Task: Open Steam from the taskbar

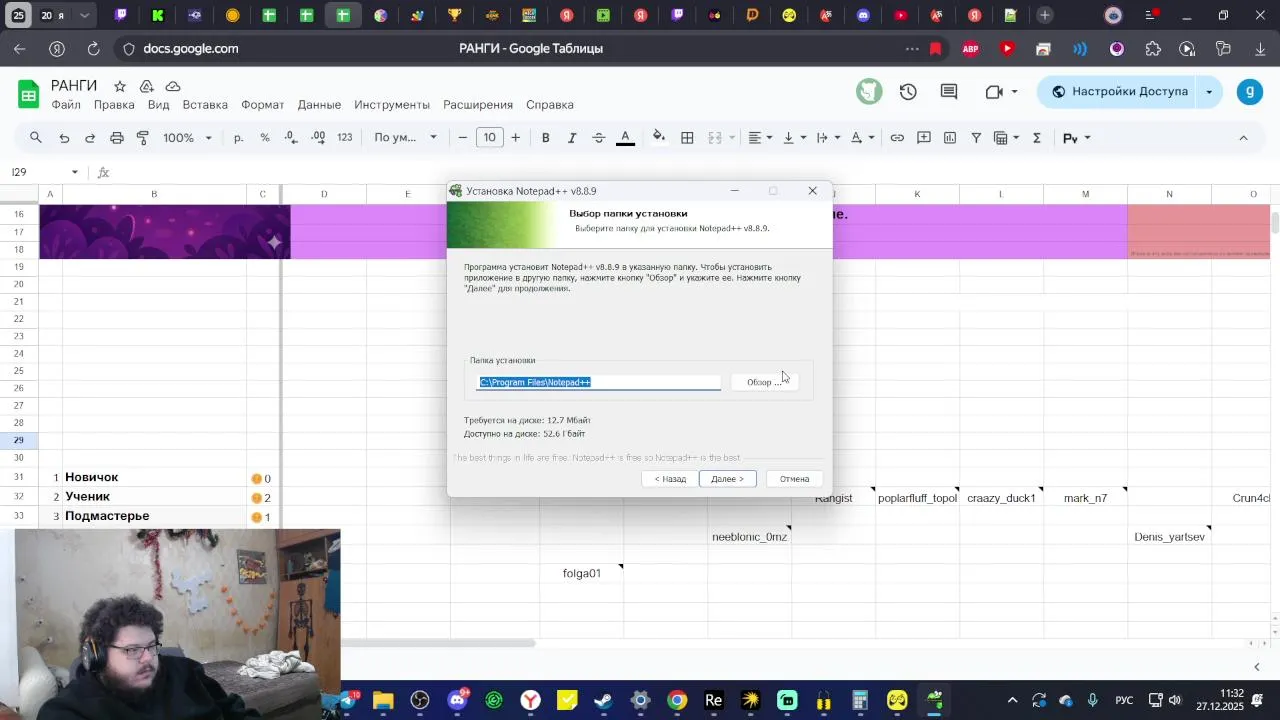Action: pos(603,701)
